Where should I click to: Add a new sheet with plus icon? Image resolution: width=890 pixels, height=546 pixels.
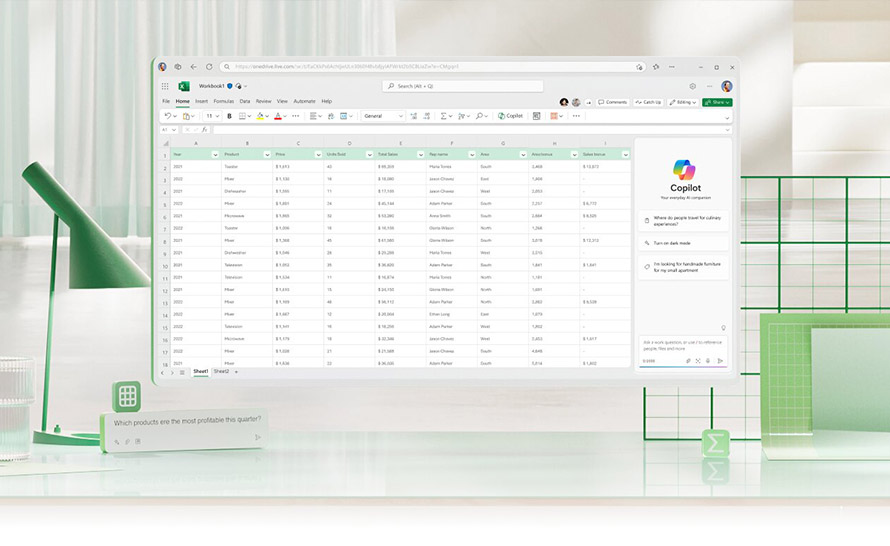(x=237, y=372)
